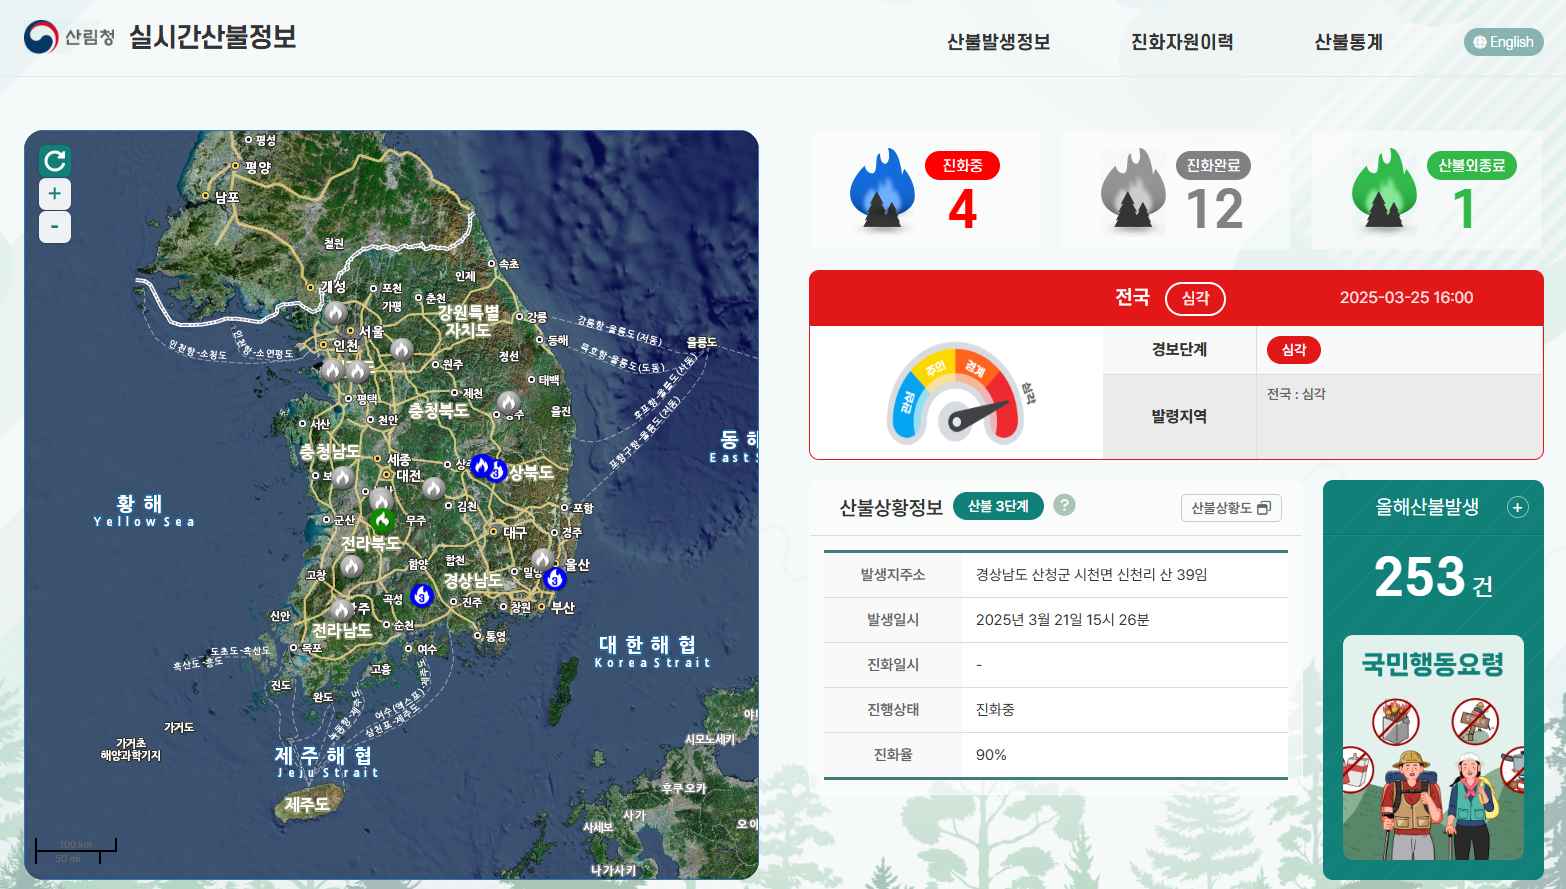Image resolution: width=1566 pixels, height=889 pixels.
Task: Click the green 산불외종료 badge
Action: [x=1471, y=165]
